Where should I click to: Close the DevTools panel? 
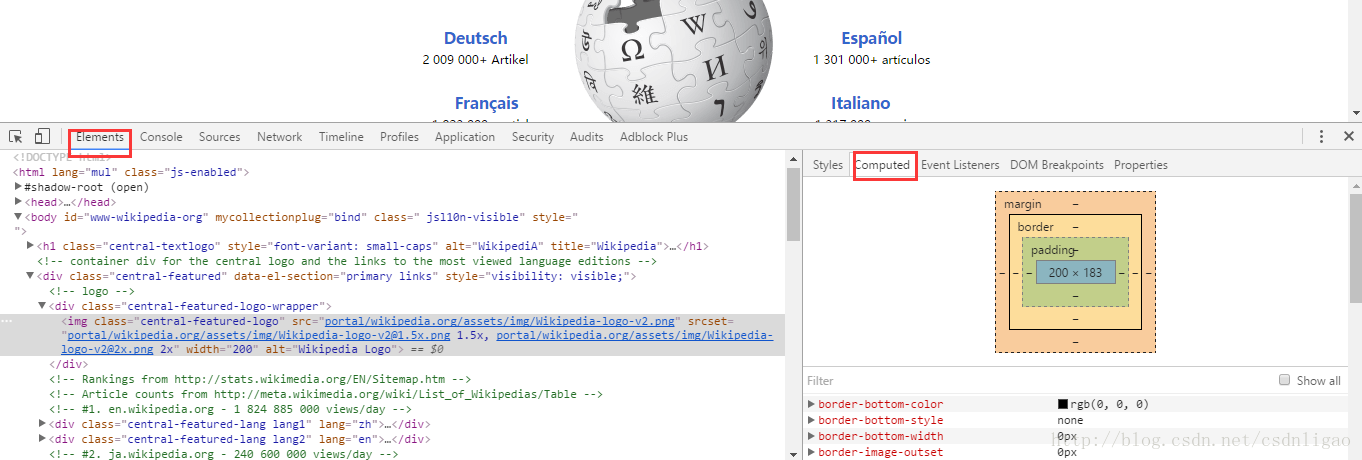click(1348, 137)
